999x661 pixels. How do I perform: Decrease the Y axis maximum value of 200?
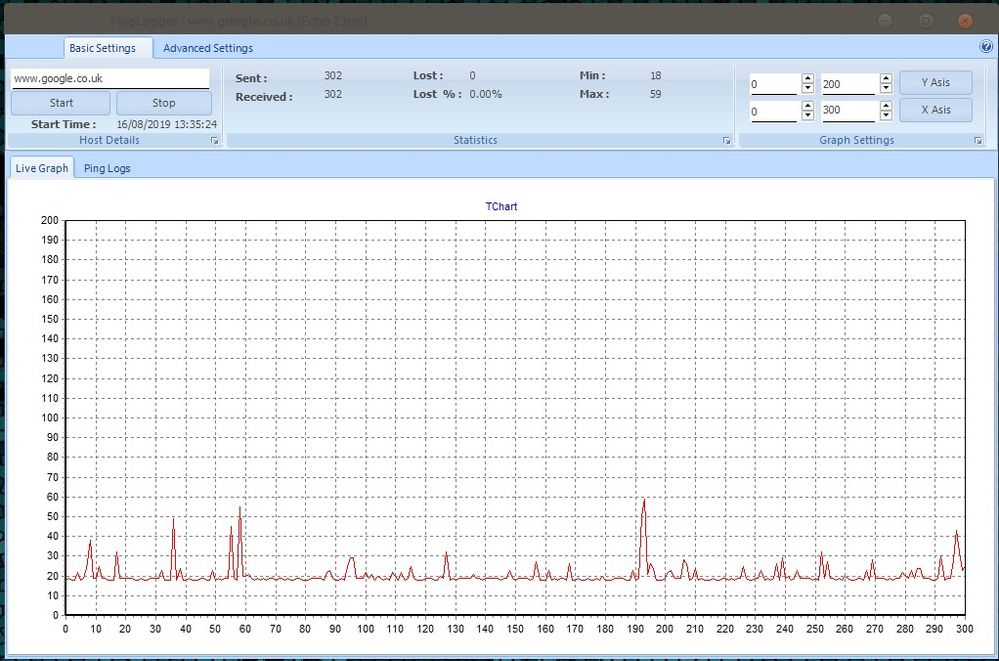point(886,90)
